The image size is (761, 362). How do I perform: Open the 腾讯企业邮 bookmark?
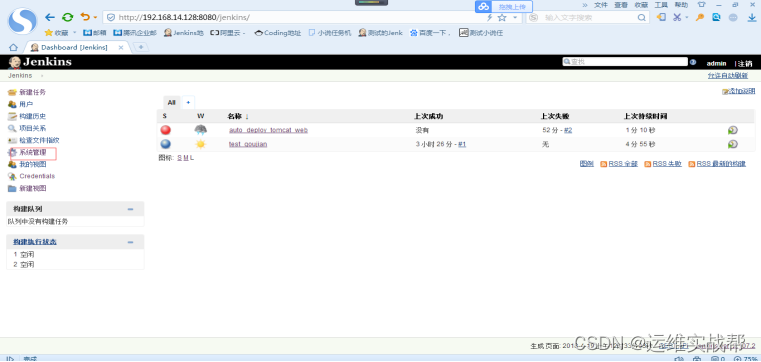point(135,33)
